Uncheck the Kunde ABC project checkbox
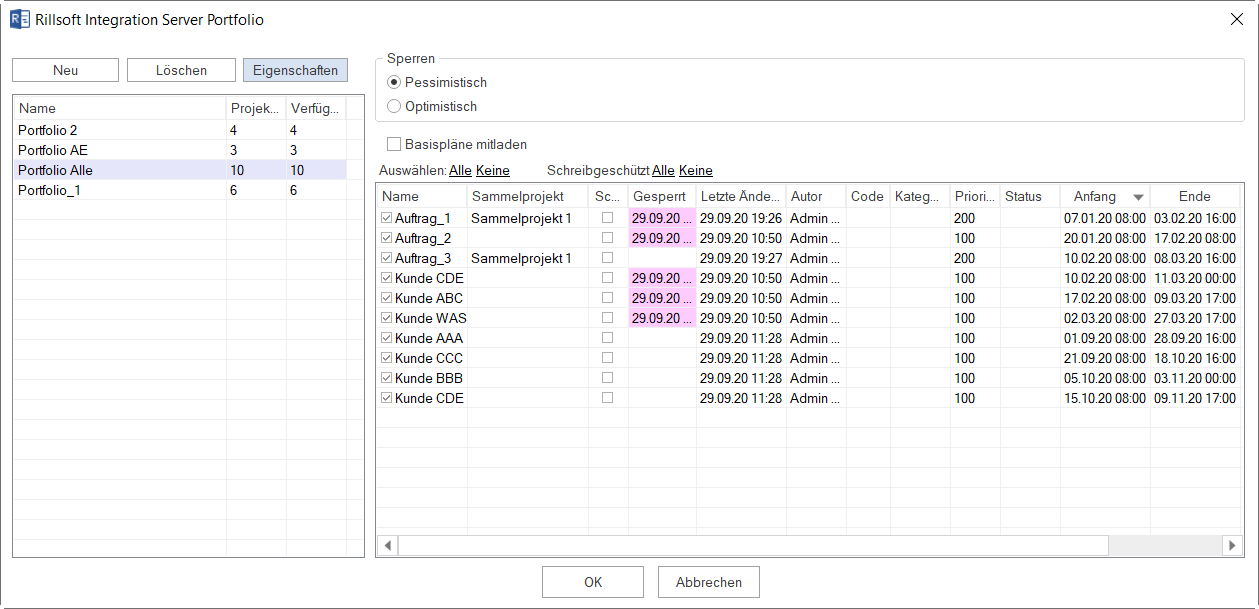 pos(387,298)
